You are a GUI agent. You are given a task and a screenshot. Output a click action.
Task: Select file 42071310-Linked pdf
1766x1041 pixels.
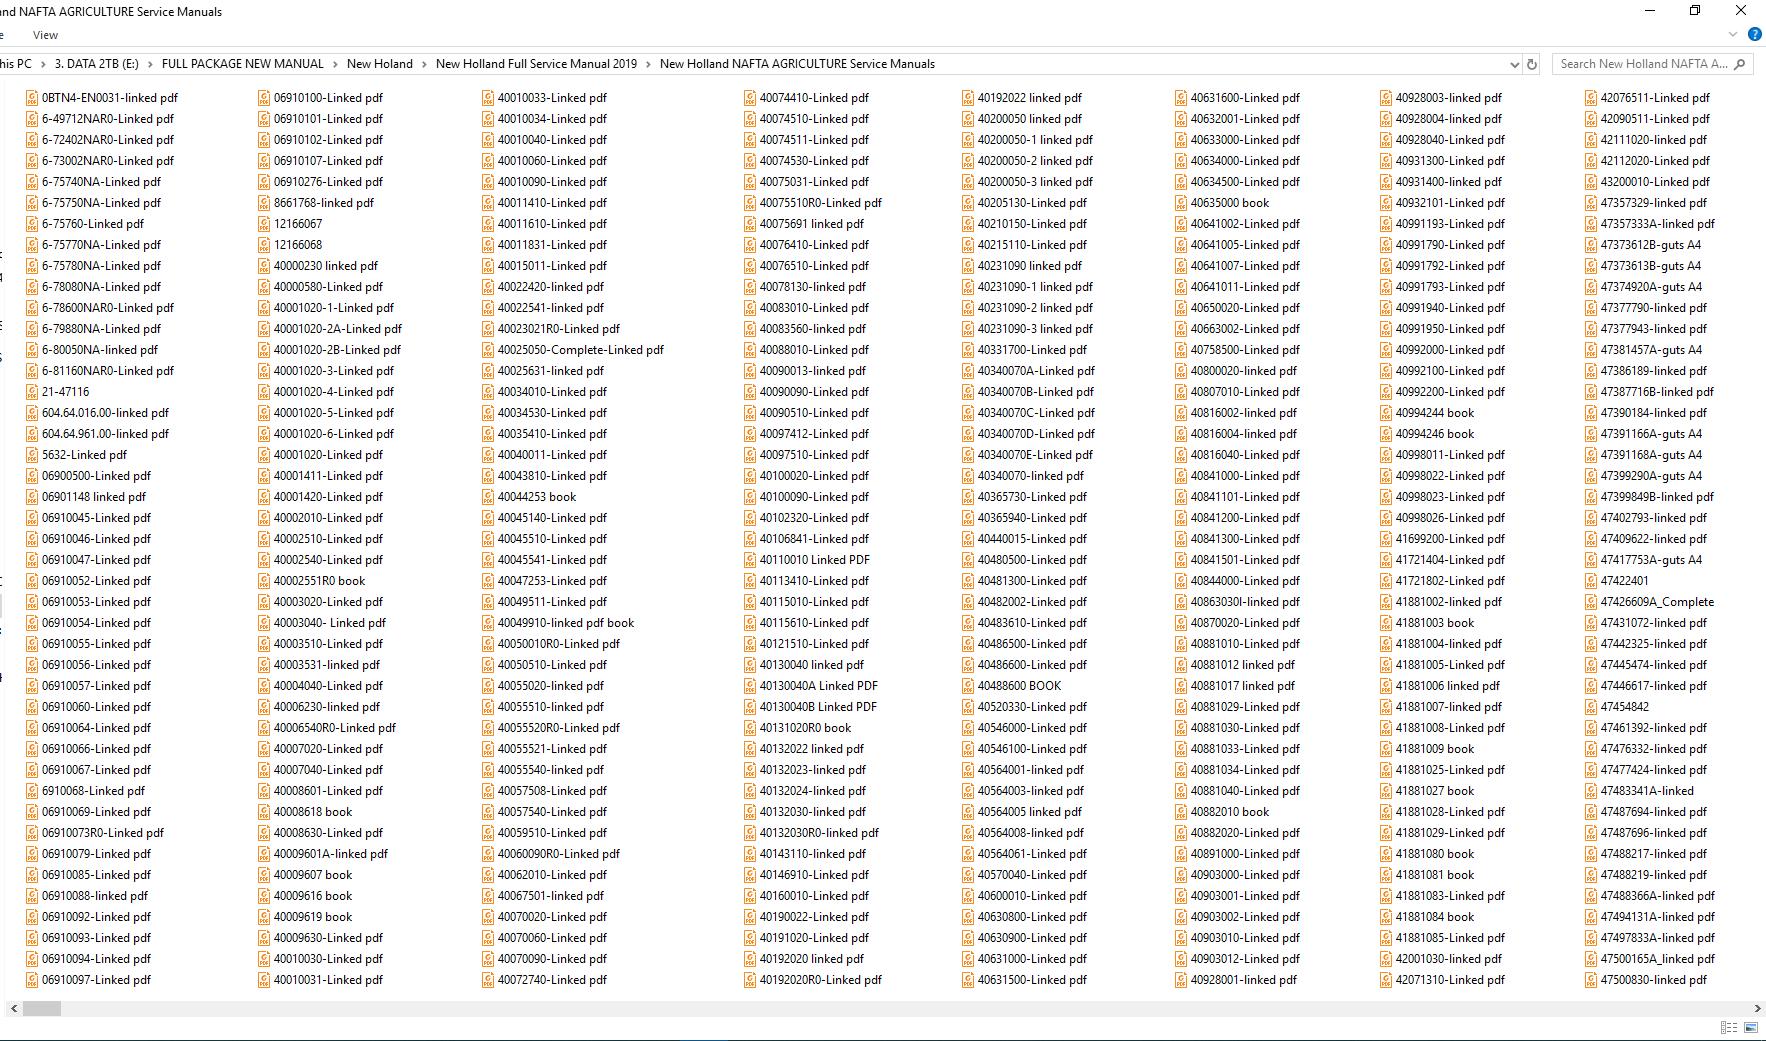point(1443,980)
